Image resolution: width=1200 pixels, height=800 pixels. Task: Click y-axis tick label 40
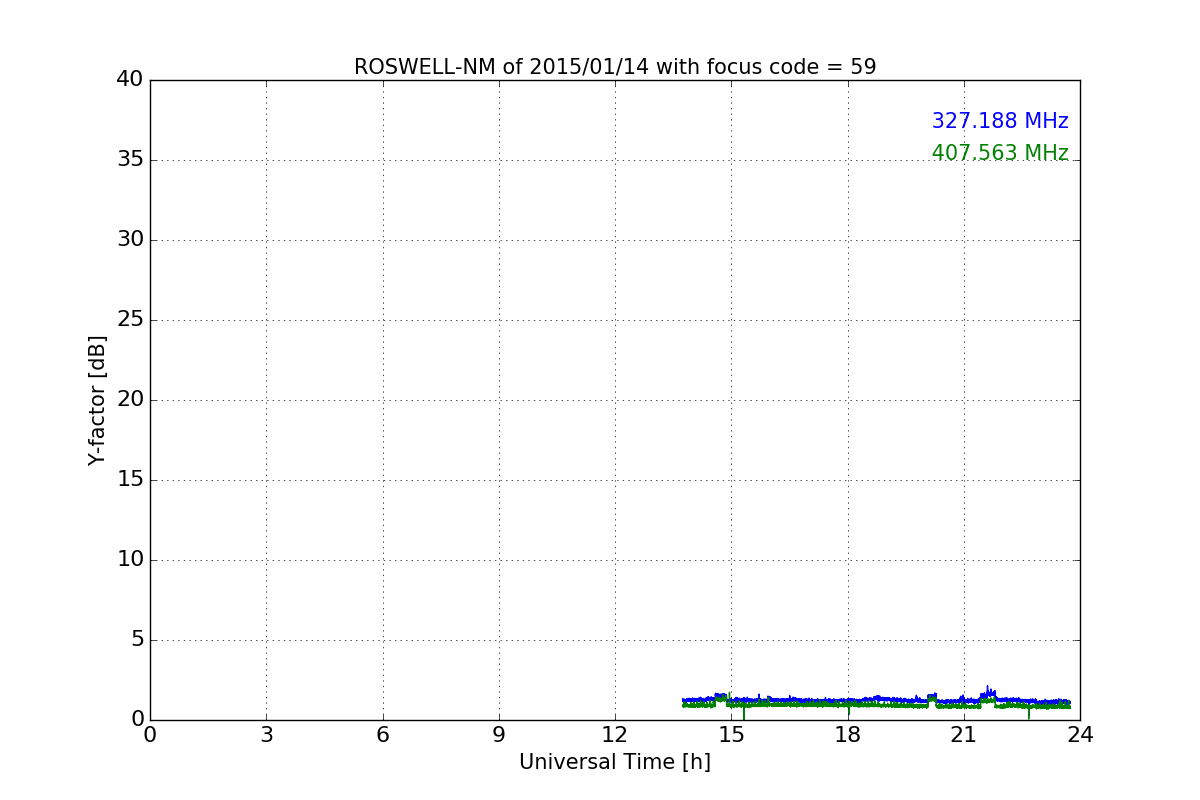point(130,80)
